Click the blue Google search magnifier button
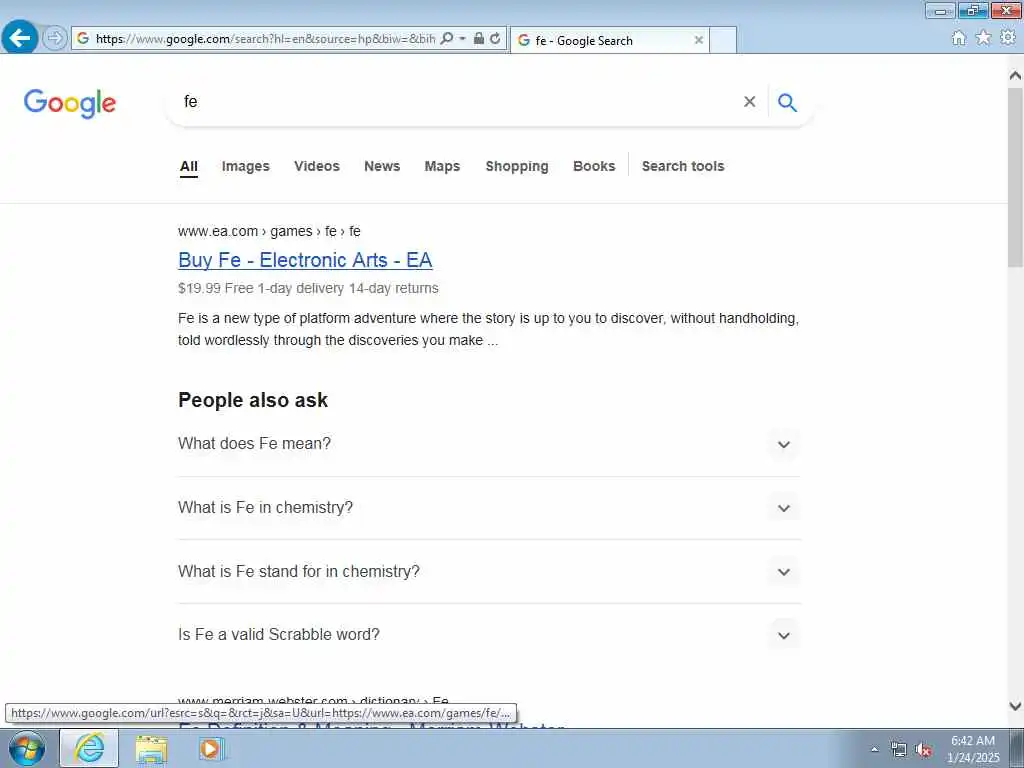This screenshot has height=768, width=1024. pyautogui.click(x=787, y=102)
